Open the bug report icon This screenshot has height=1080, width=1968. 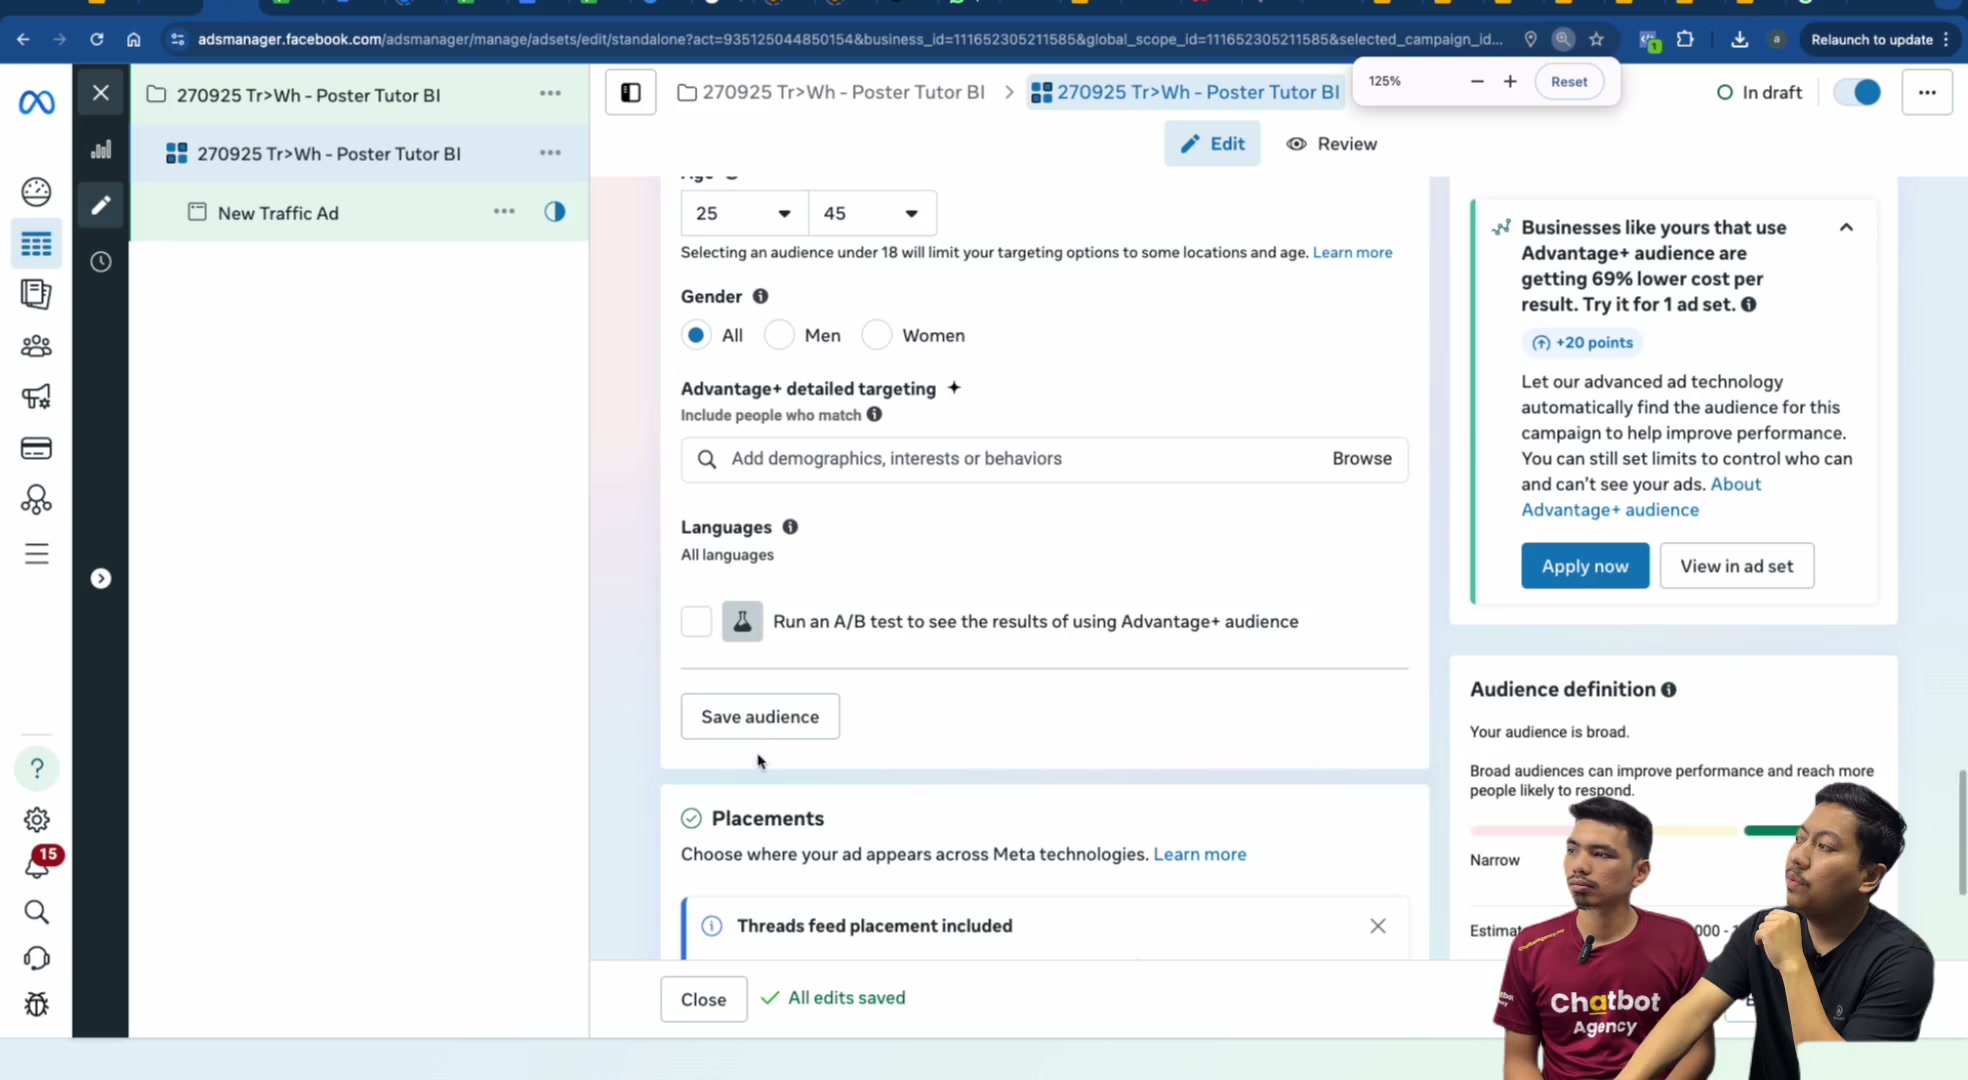point(37,1004)
